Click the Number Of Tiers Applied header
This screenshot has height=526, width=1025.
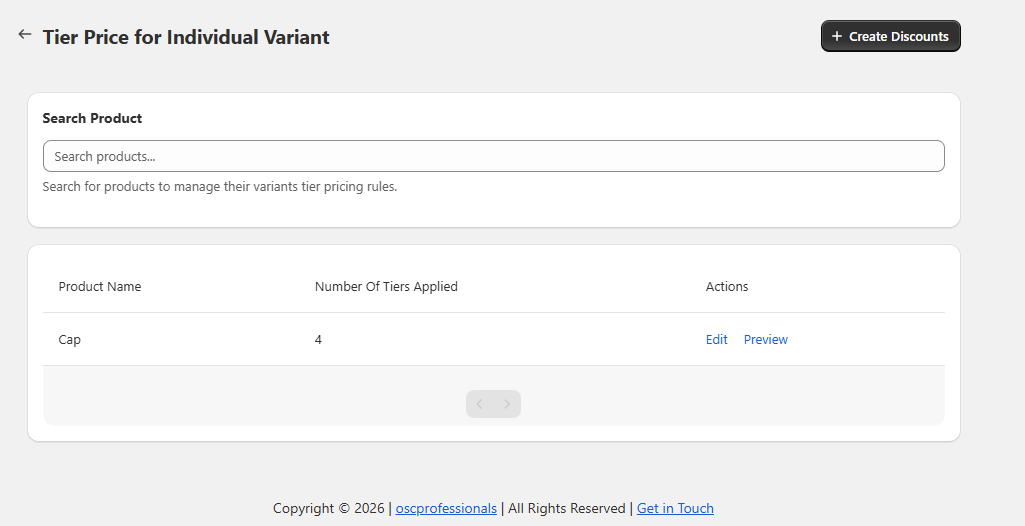click(386, 287)
